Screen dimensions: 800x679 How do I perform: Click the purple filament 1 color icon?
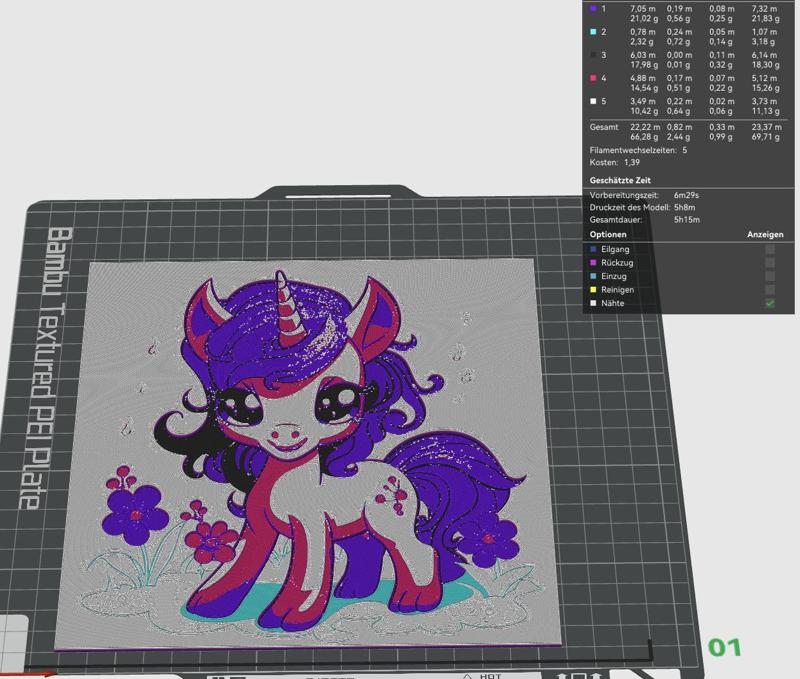click(x=595, y=9)
